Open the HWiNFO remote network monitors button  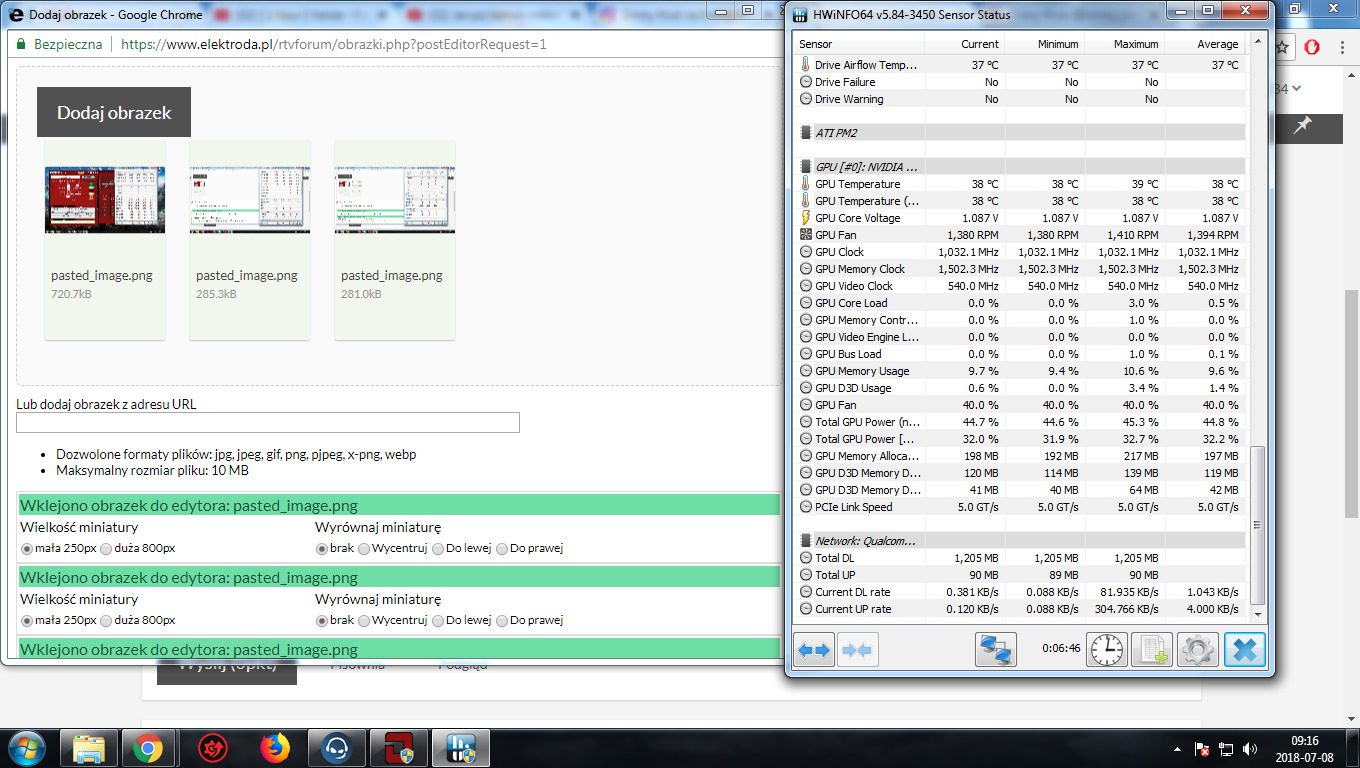[995, 650]
